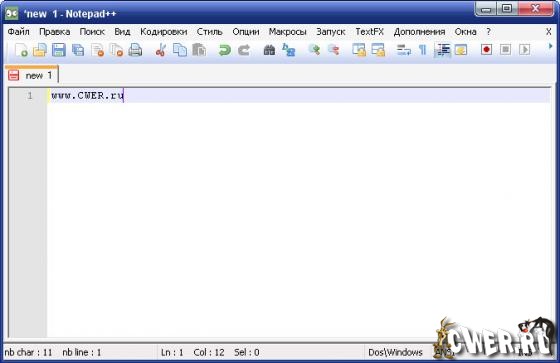The width and height of the screenshot is (560, 363).
Task: Click Ln : 1 status entry
Action: (172, 353)
